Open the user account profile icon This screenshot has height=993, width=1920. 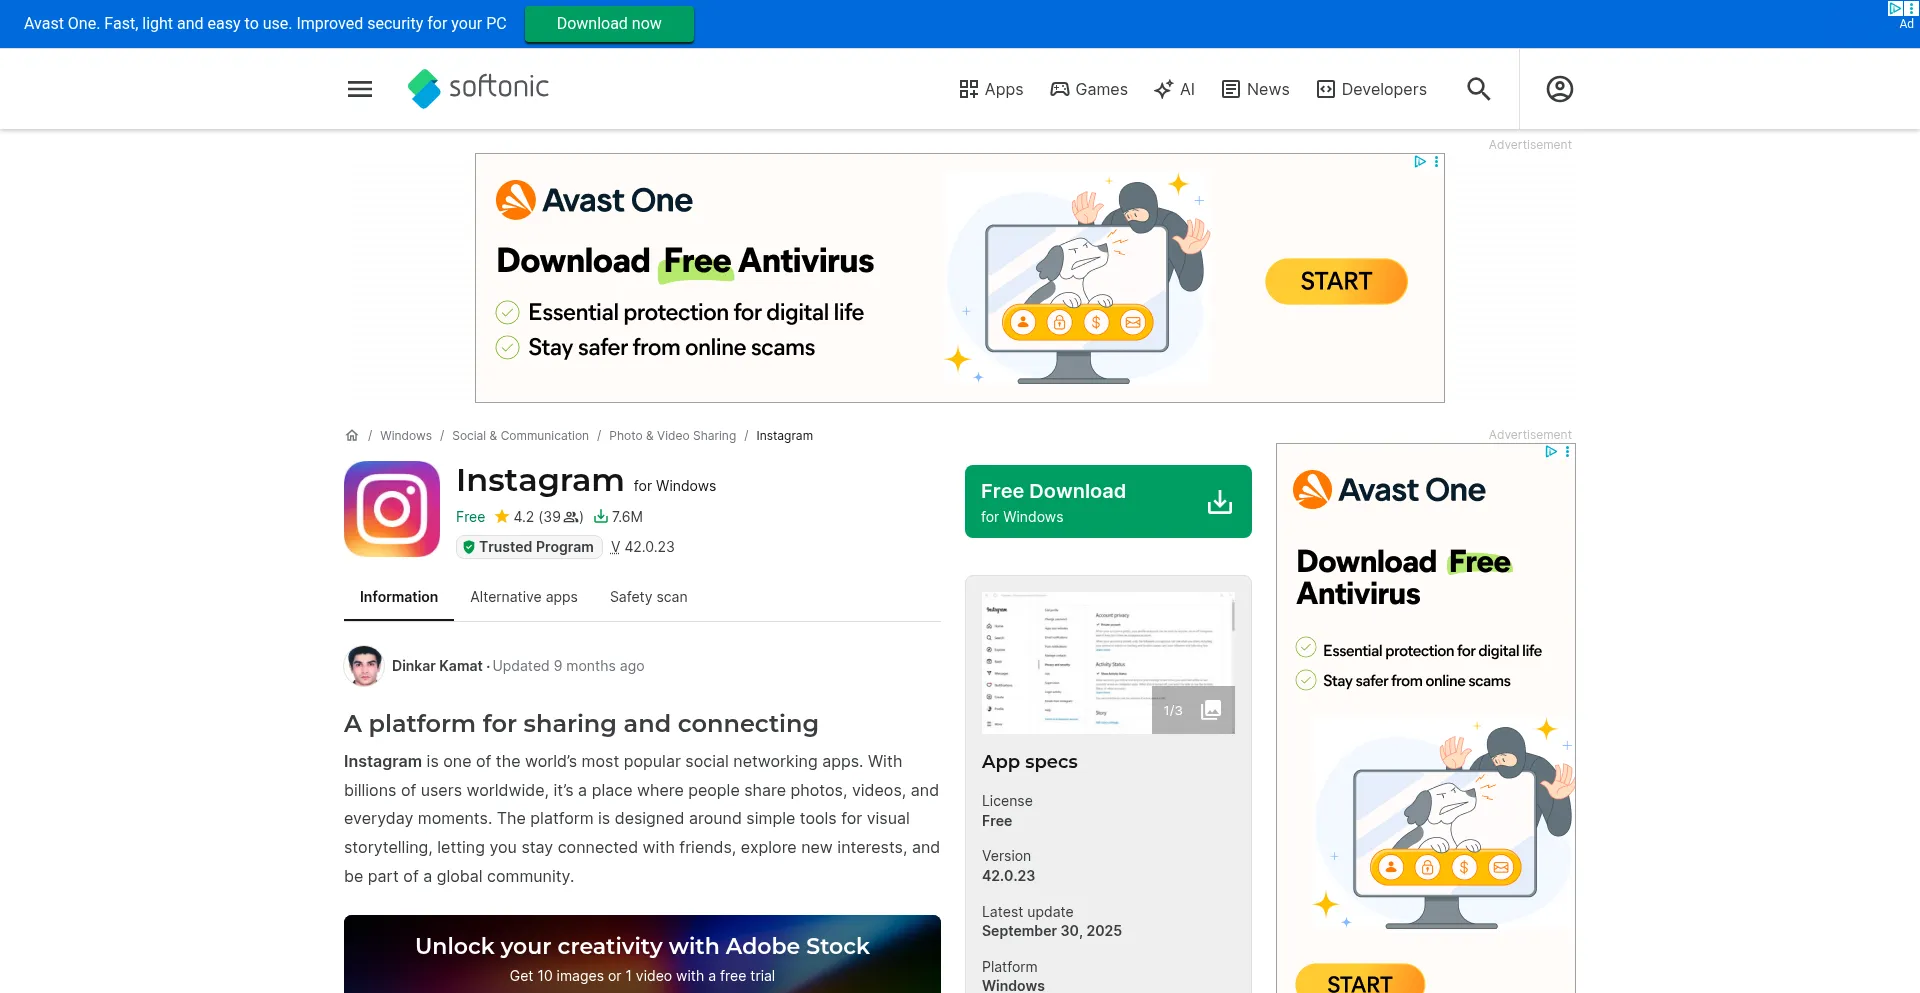click(x=1559, y=89)
